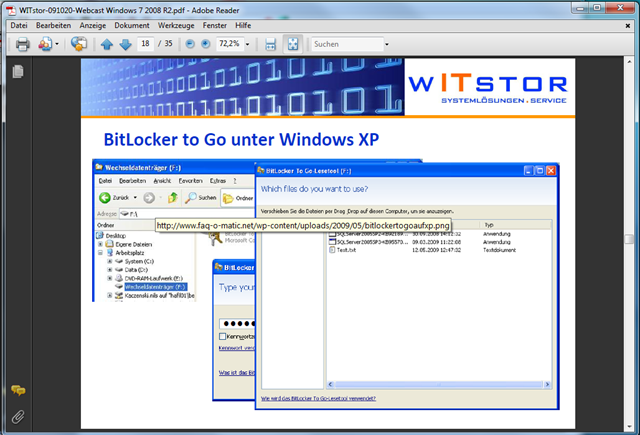Click horizontal scrollbar left arrow in Lesetool
The width and height of the screenshot is (640, 435).
(331, 384)
